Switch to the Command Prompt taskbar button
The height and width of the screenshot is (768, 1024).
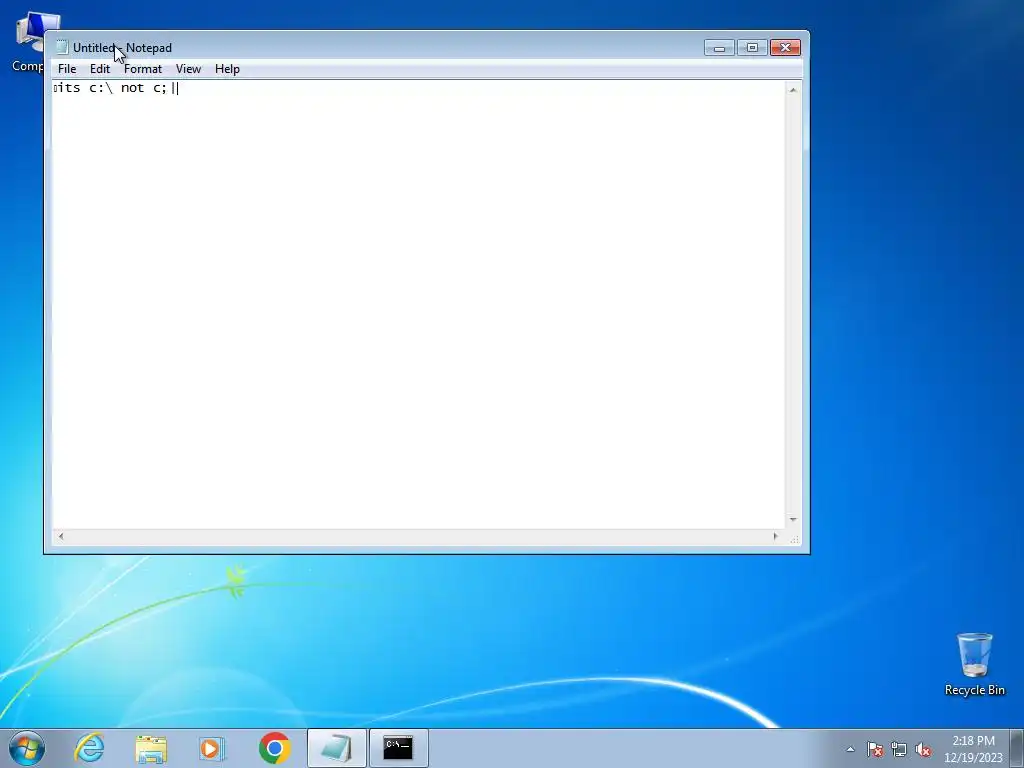[399, 748]
